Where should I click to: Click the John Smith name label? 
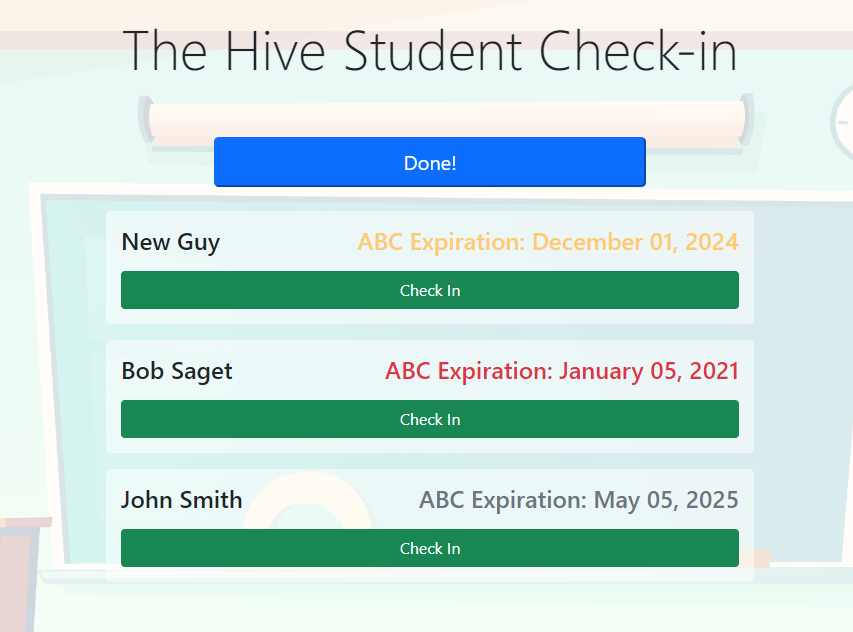(x=181, y=500)
